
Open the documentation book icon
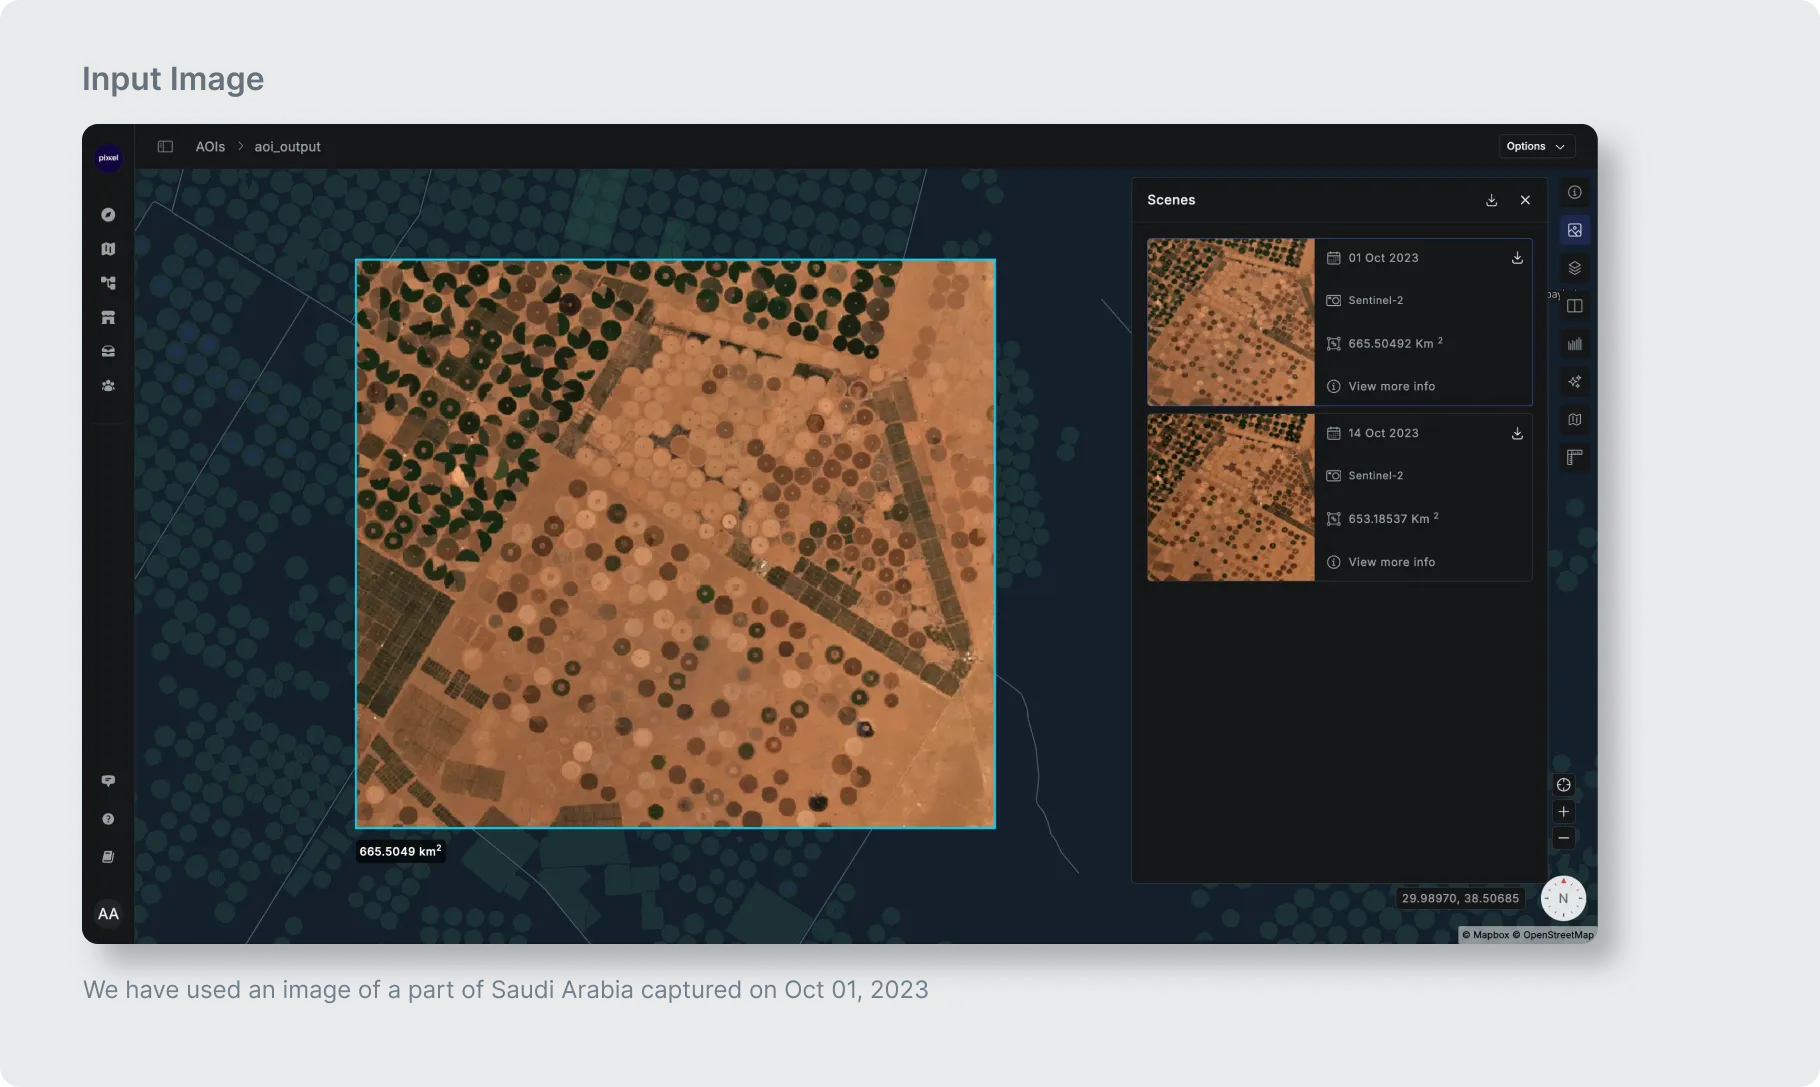point(108,857)
